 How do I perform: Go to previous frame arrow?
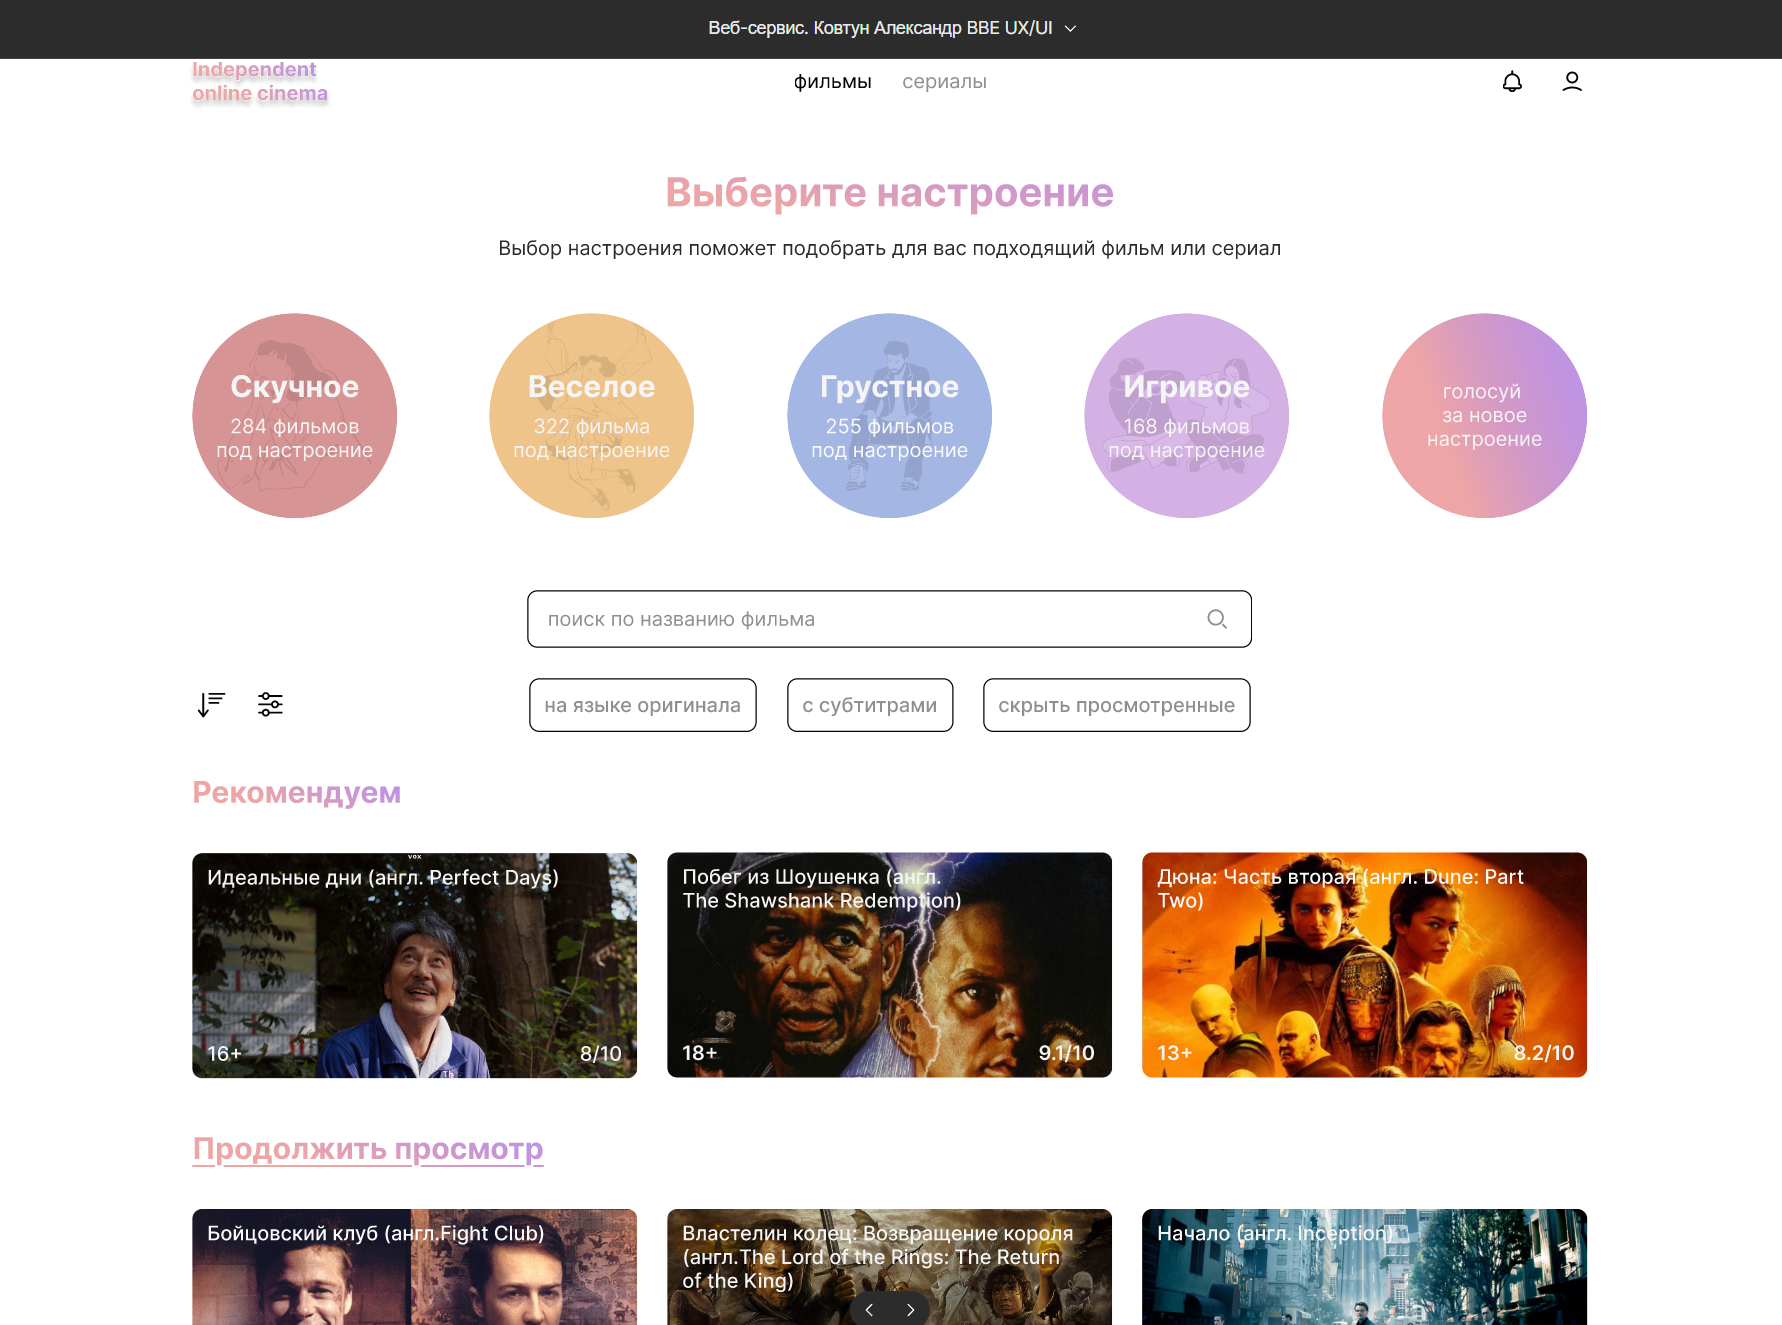click(870, 1310)
